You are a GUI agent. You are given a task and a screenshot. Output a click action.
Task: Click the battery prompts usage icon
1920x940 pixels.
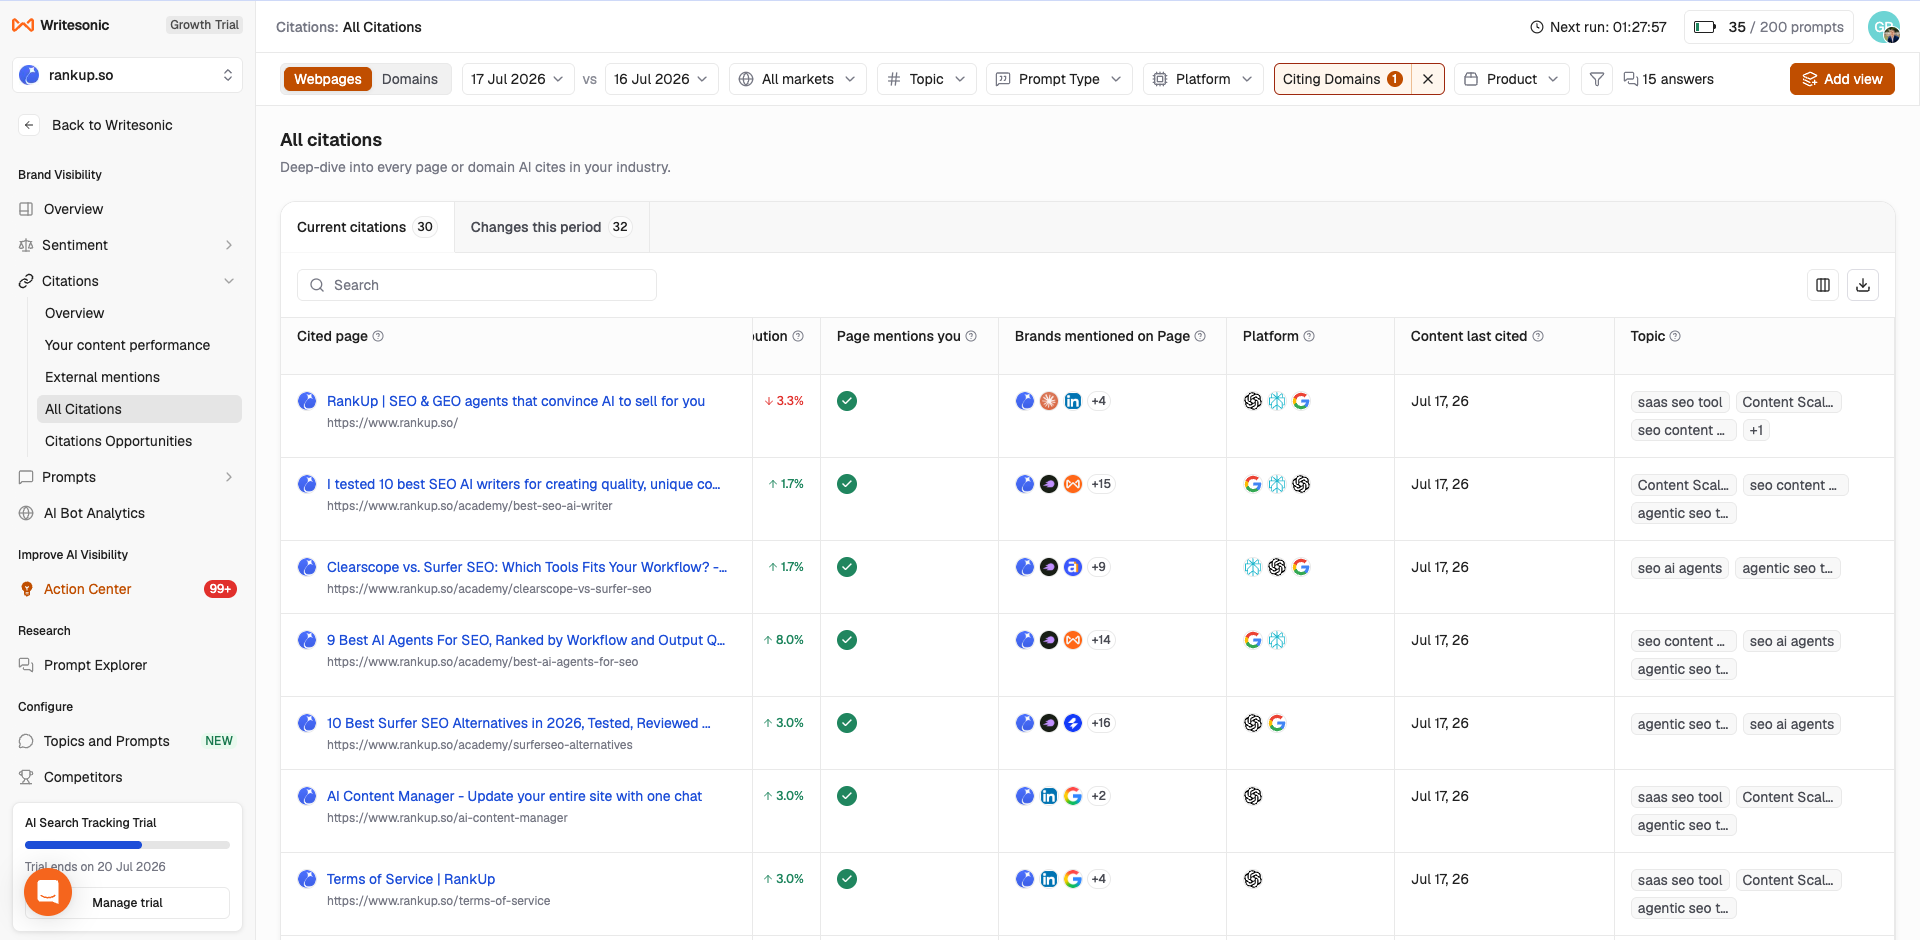(1705, 27)
